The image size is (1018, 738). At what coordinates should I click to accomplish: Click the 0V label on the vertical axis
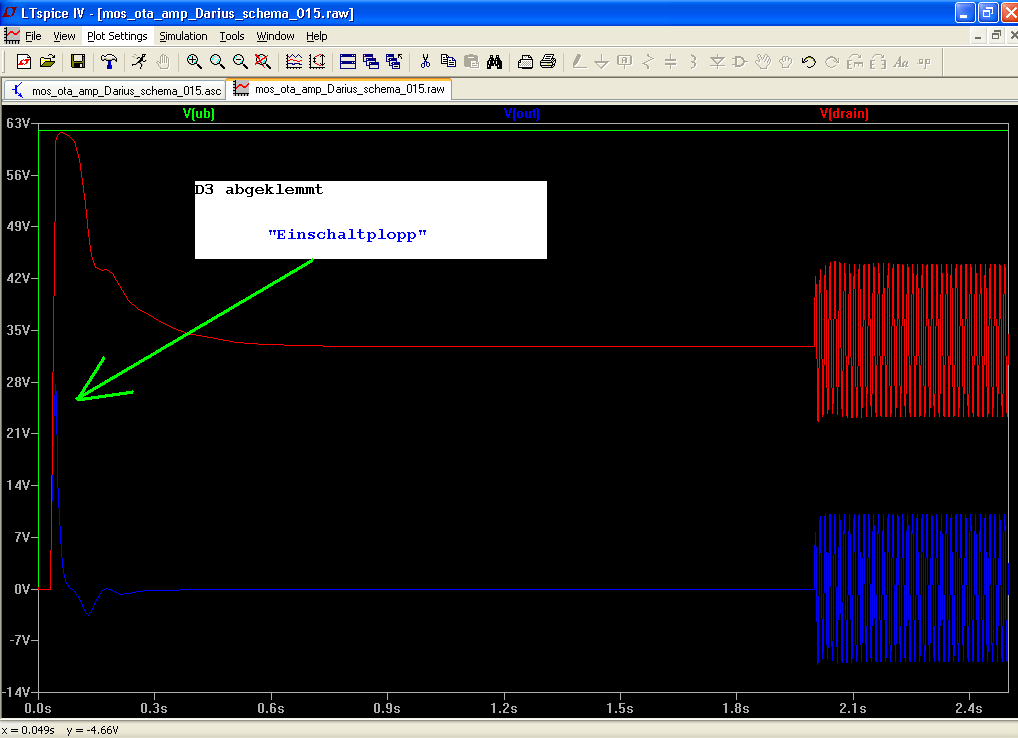21,589
